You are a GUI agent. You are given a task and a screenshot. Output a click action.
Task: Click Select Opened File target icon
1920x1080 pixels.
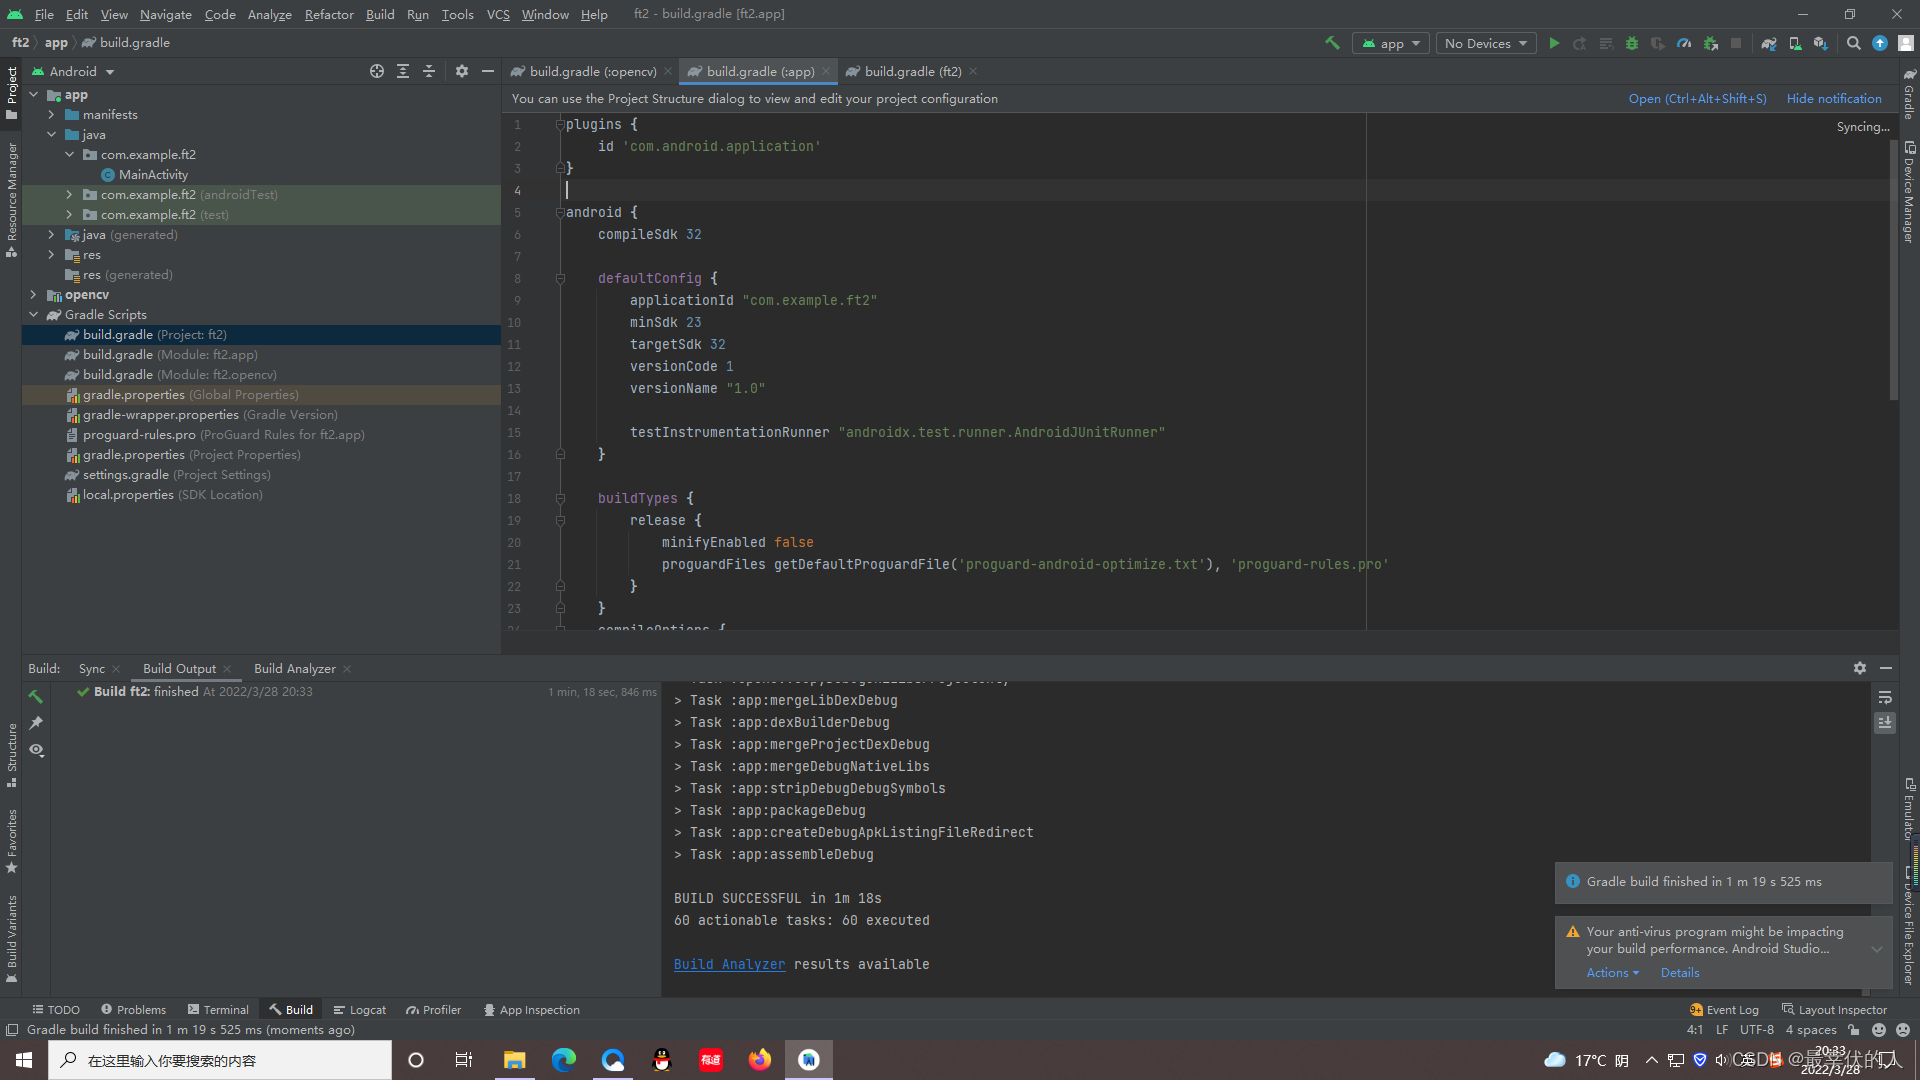(376, 71)
